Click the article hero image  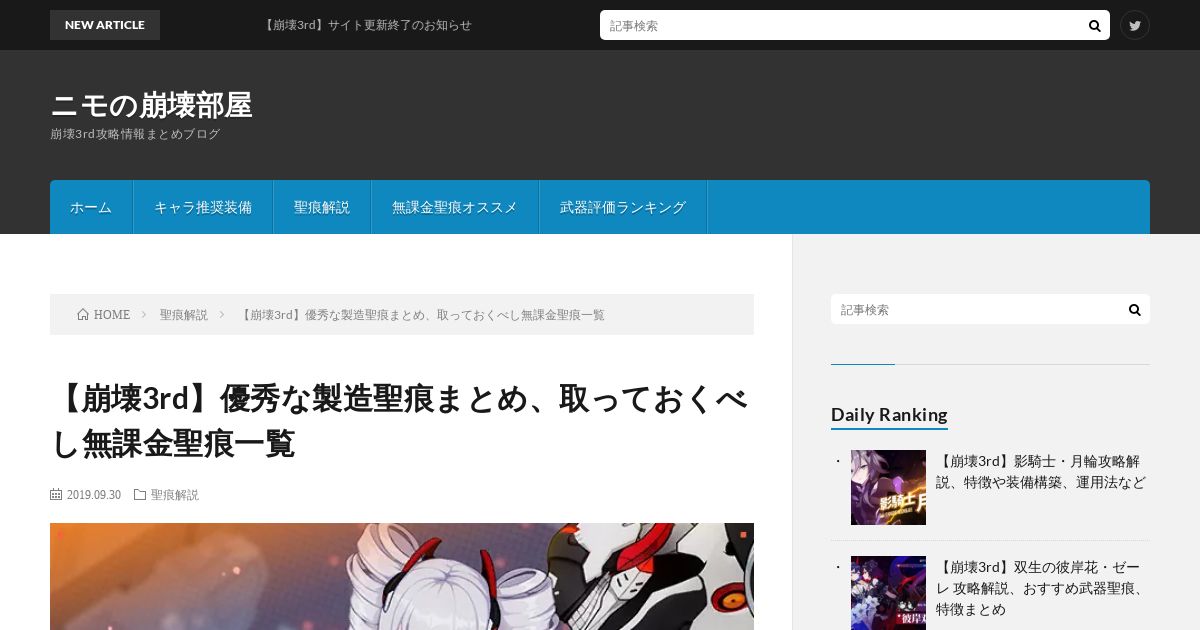click(x=402, y=576)
